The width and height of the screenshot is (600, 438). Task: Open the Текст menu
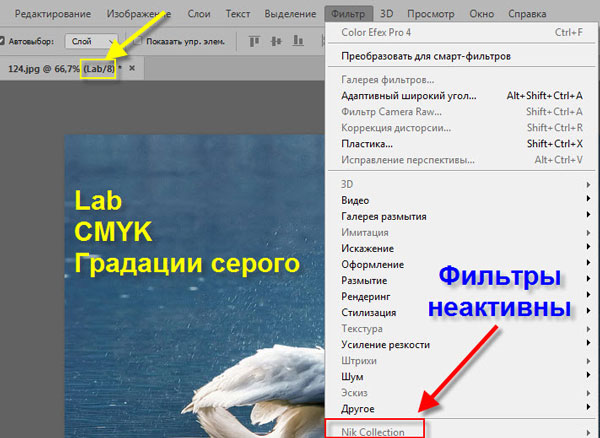[238, 14]
